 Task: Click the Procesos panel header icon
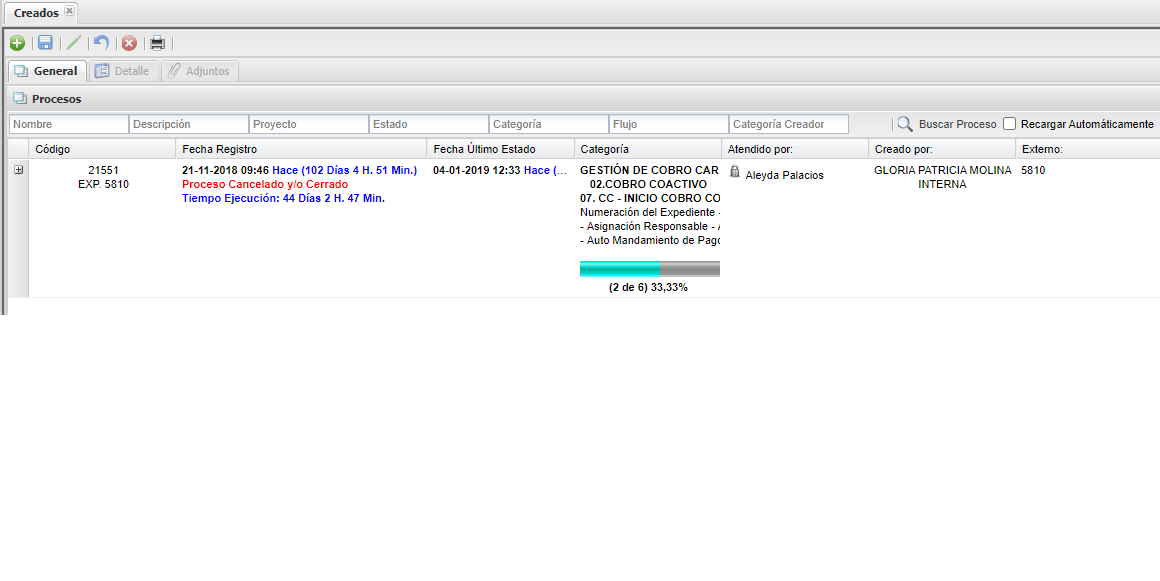click(20, 98)
